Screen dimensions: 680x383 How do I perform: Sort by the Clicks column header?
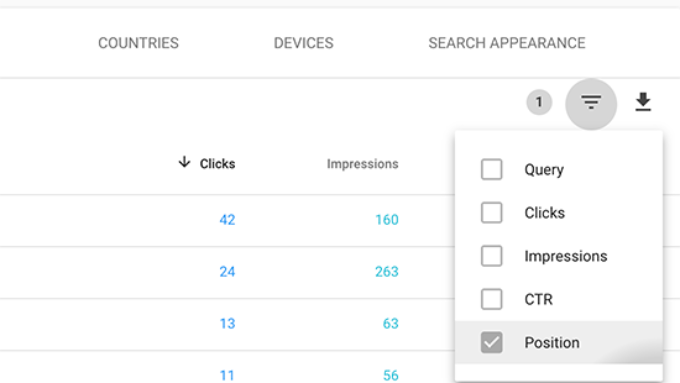217,164
